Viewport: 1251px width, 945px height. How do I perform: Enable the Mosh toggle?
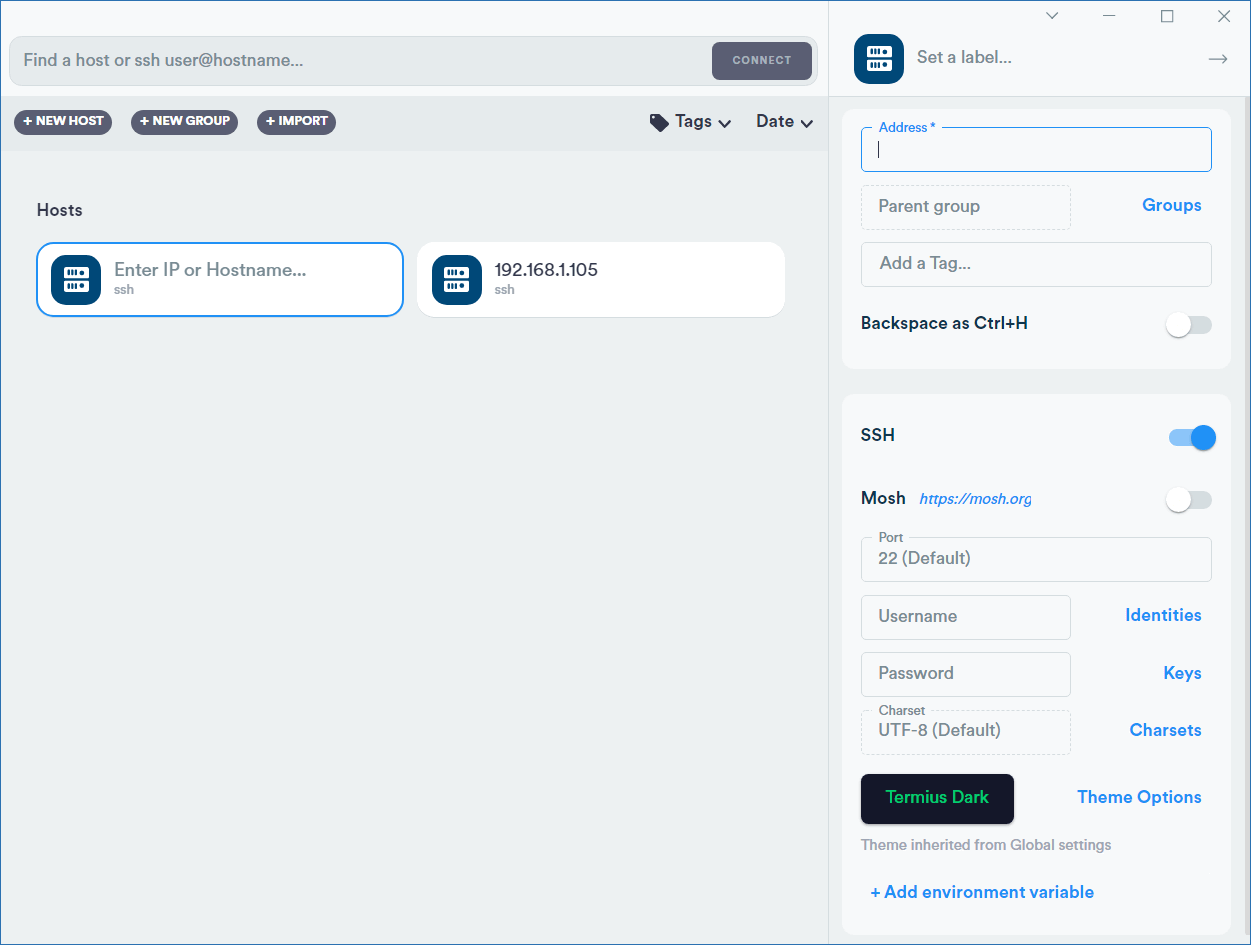(x=1189, y=500)
